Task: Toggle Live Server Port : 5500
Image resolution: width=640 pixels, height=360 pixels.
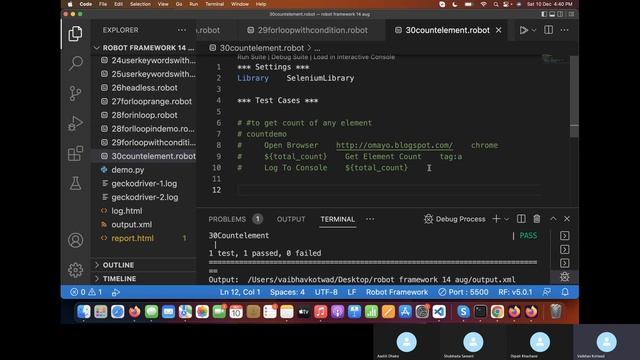Action: tap(463, 292)
